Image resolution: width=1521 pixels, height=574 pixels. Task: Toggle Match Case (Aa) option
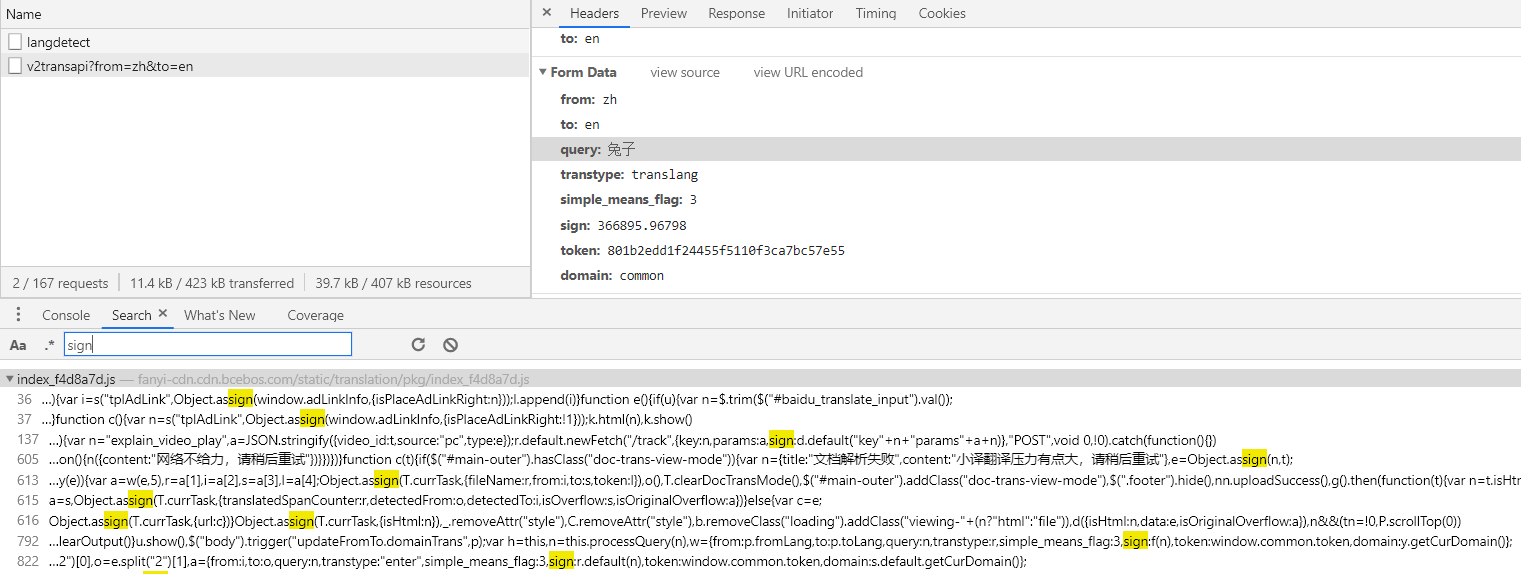18,345
